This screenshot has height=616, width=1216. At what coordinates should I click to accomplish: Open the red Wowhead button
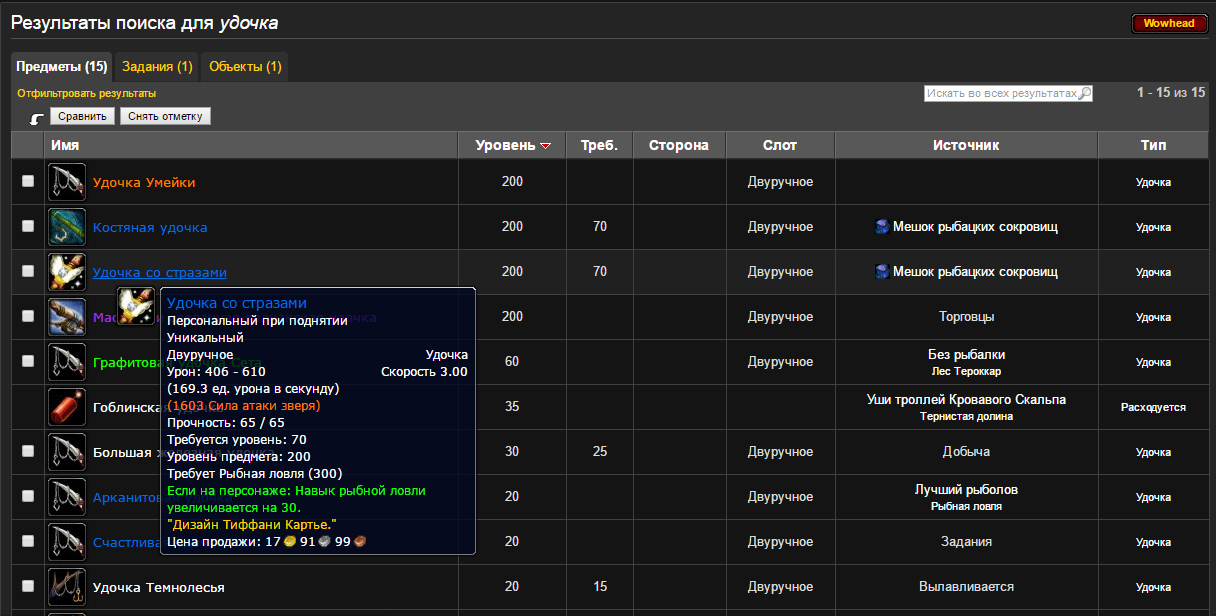[1169, 23]
